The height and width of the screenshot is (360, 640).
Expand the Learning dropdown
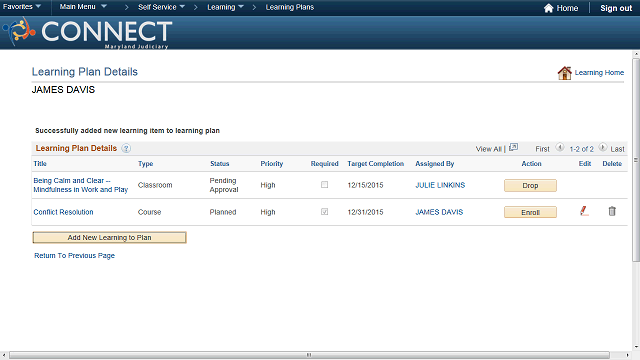pos(225,7)
